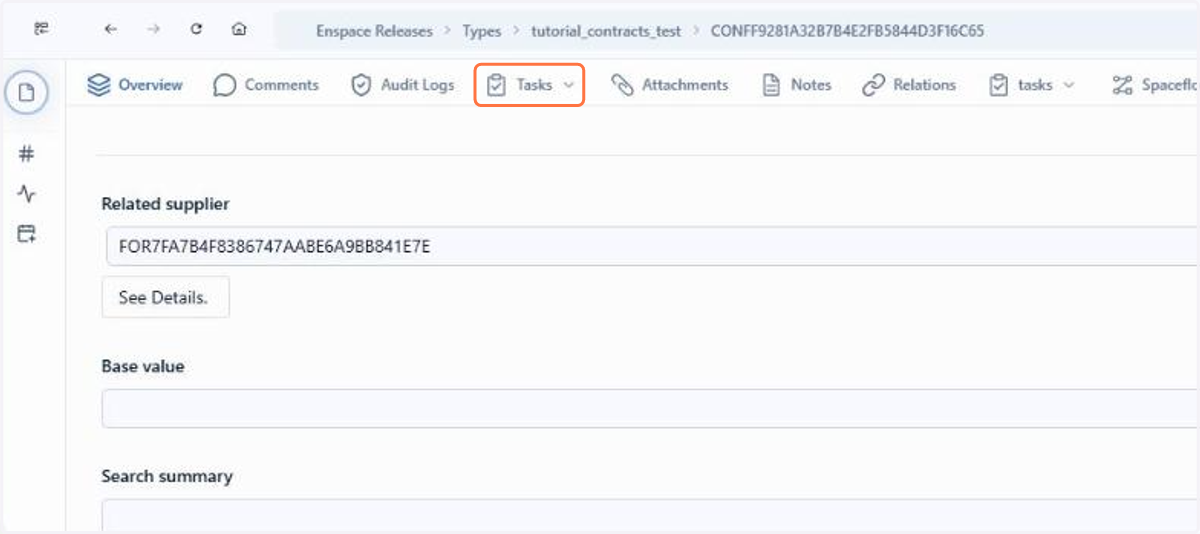Focus the Base value field
Viewport: 1200px width, 534px height.
coord(651,408)
